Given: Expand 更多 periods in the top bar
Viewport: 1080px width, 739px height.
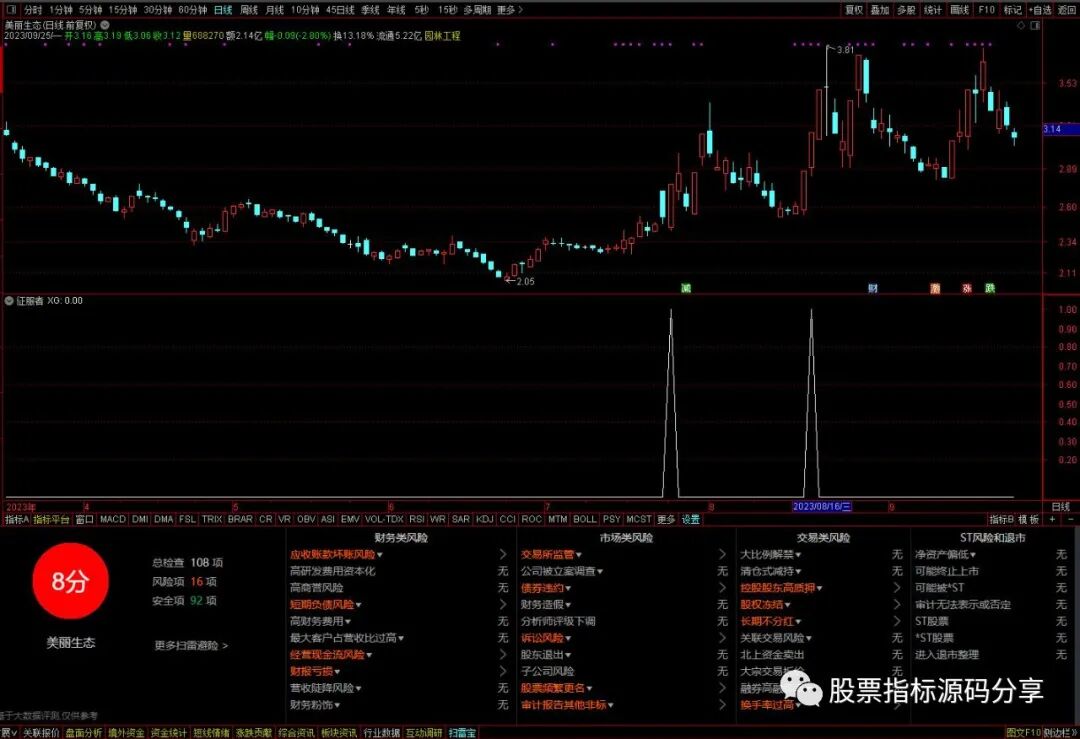Looking at the screenshot, I should [510, 10].
